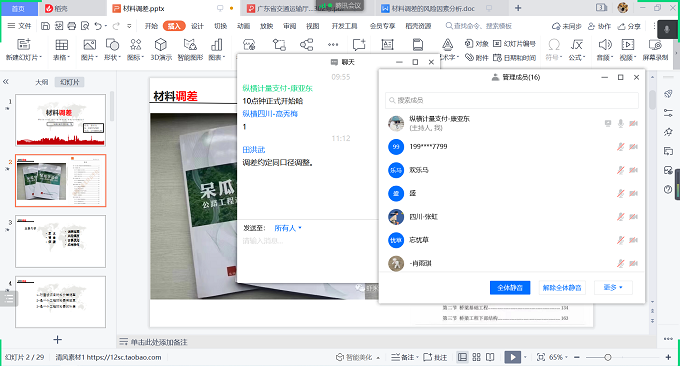
Task: Insert an 附件 attachment
Action: [x=477, y=57]
